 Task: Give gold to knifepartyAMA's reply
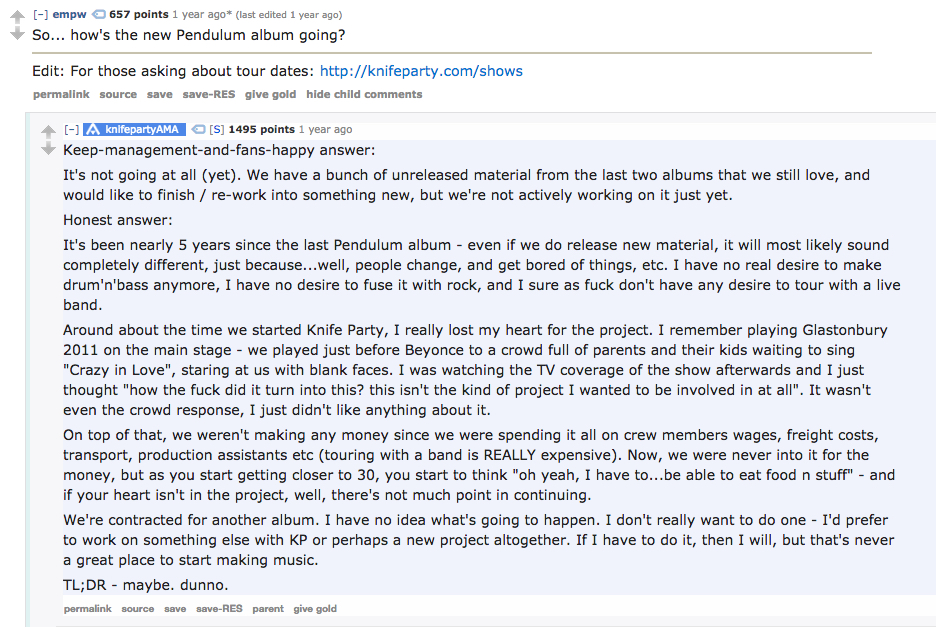click(x=315, y=608)
